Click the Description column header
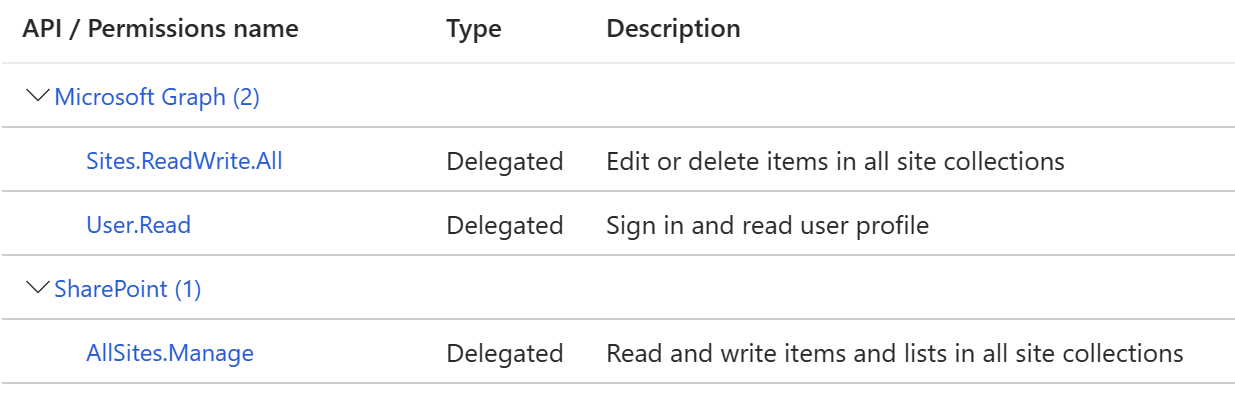This screenshot has width=1235, height=412. point(673,29)
